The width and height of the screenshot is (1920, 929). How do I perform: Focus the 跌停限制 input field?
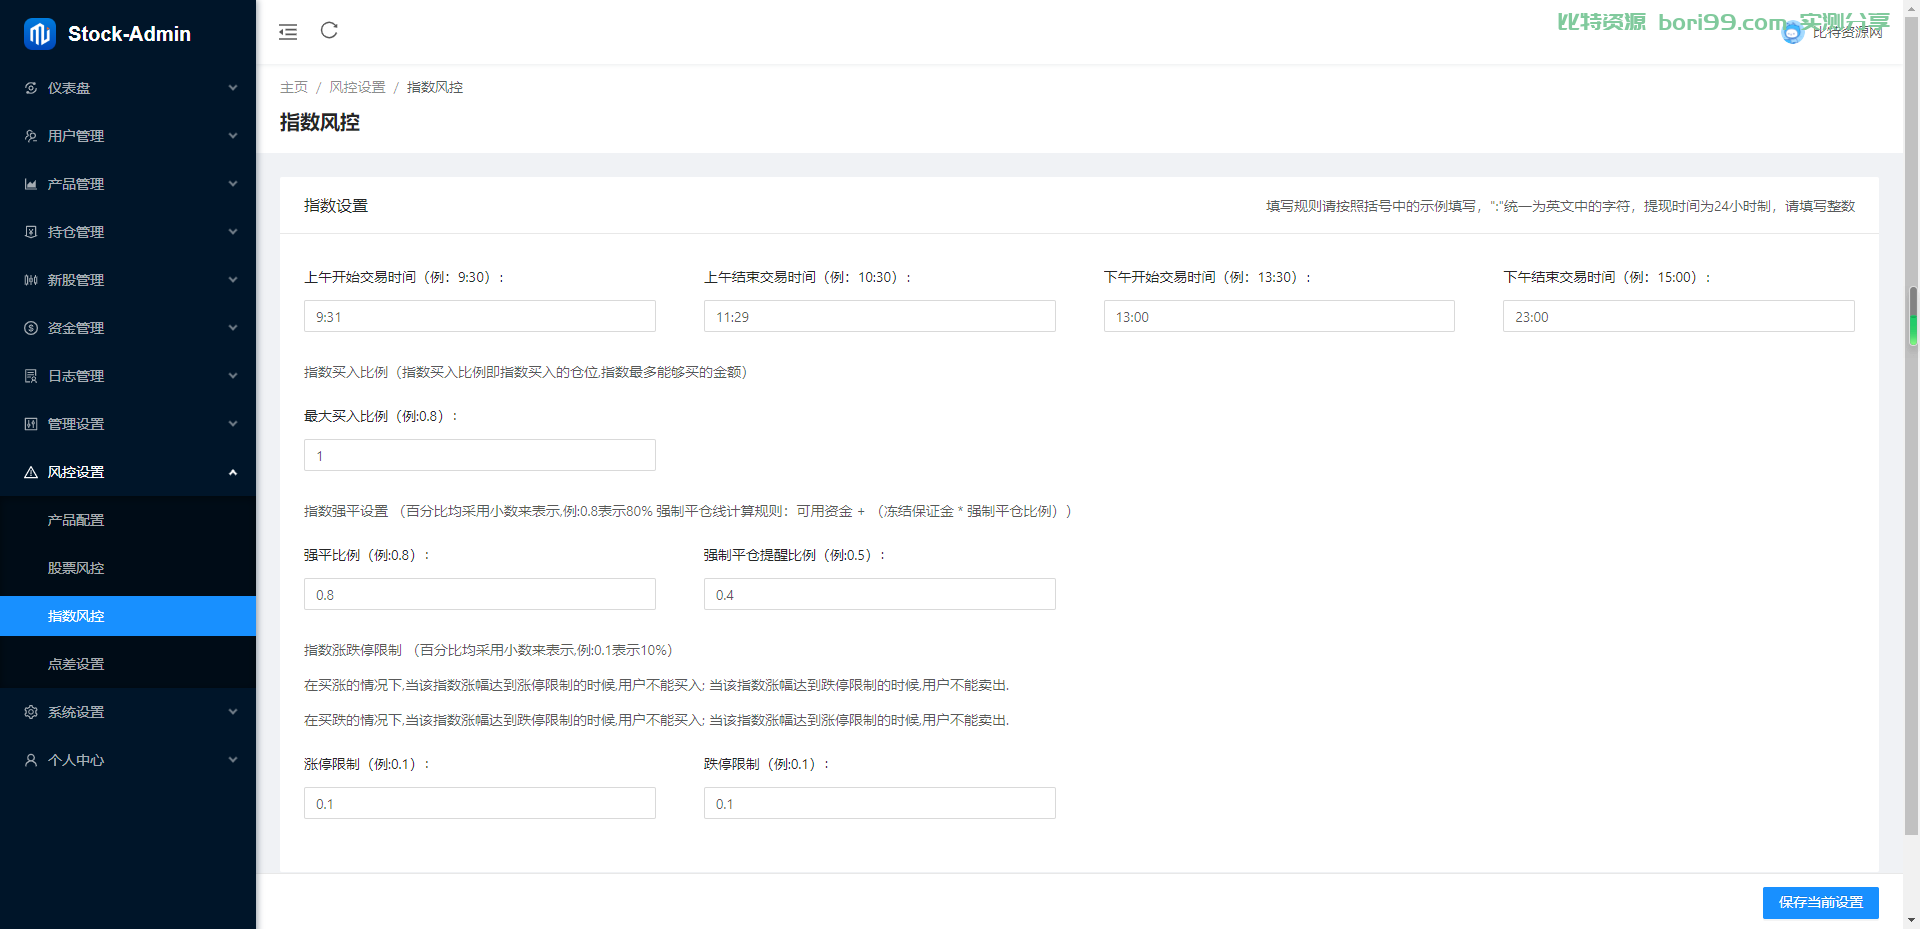pyautogui.click(x=880, y=803)
